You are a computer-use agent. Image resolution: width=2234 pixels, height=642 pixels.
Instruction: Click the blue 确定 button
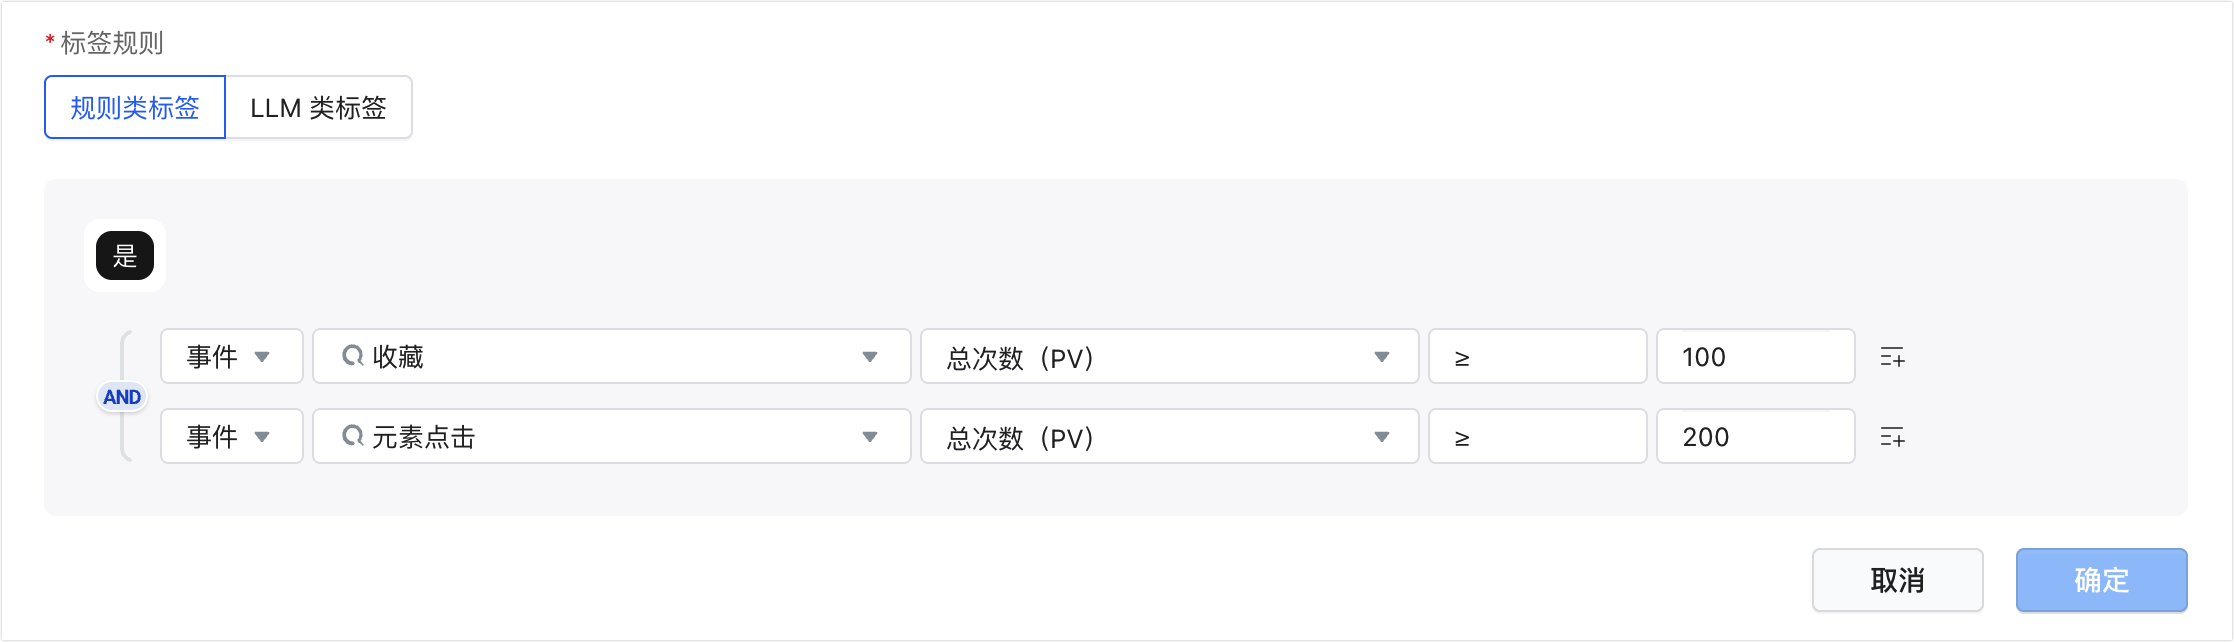[2101, 580]
